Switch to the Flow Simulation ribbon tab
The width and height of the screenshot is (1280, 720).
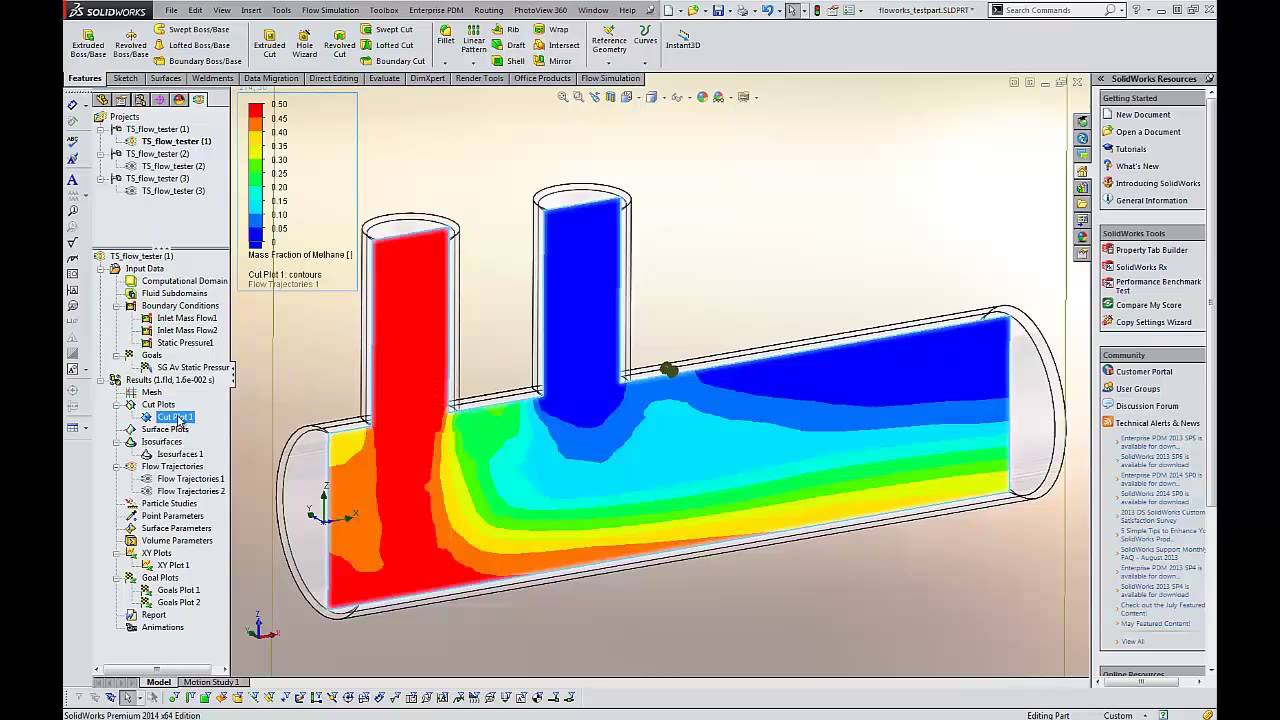(610, 78)
